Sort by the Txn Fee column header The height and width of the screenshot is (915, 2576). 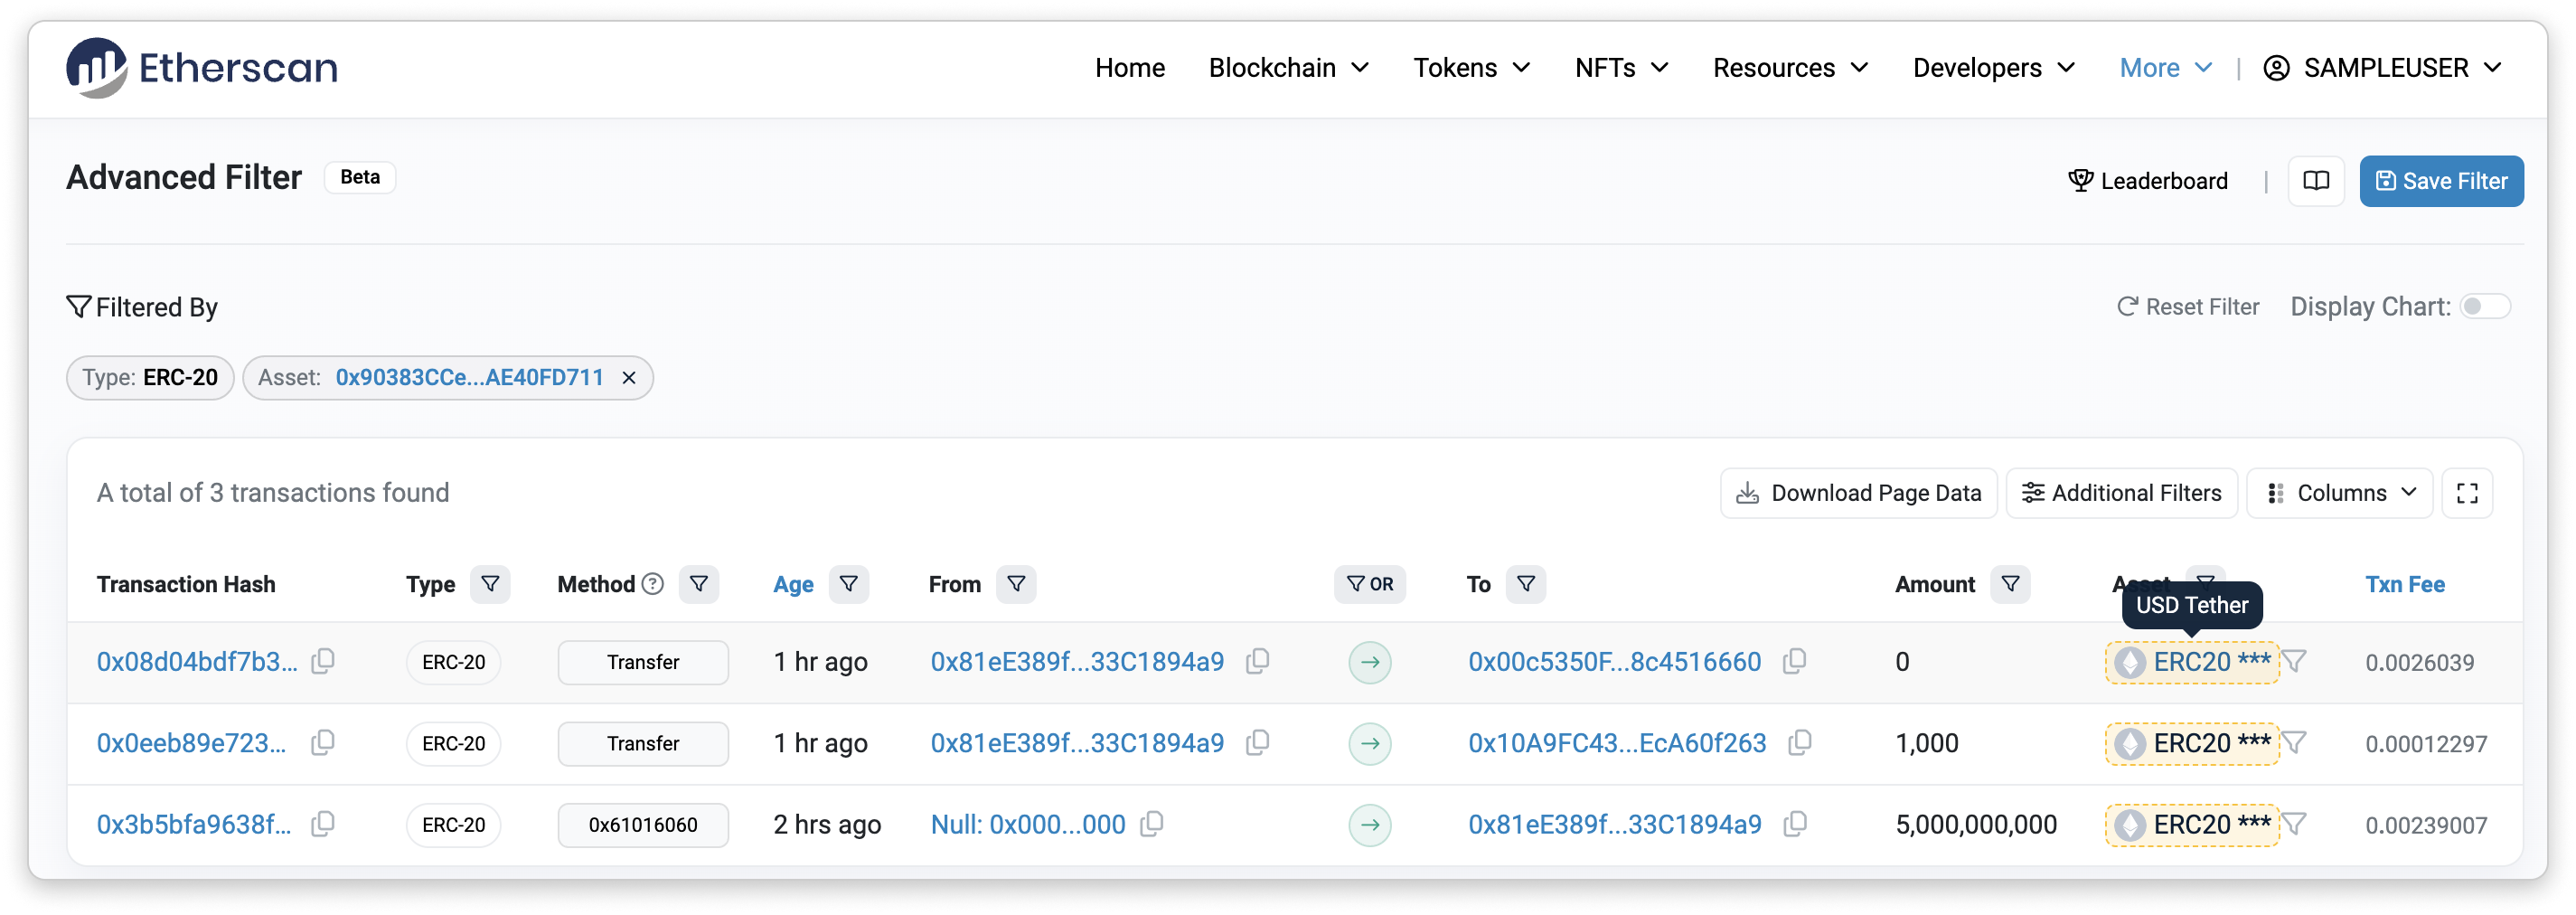pos(2404,584)
